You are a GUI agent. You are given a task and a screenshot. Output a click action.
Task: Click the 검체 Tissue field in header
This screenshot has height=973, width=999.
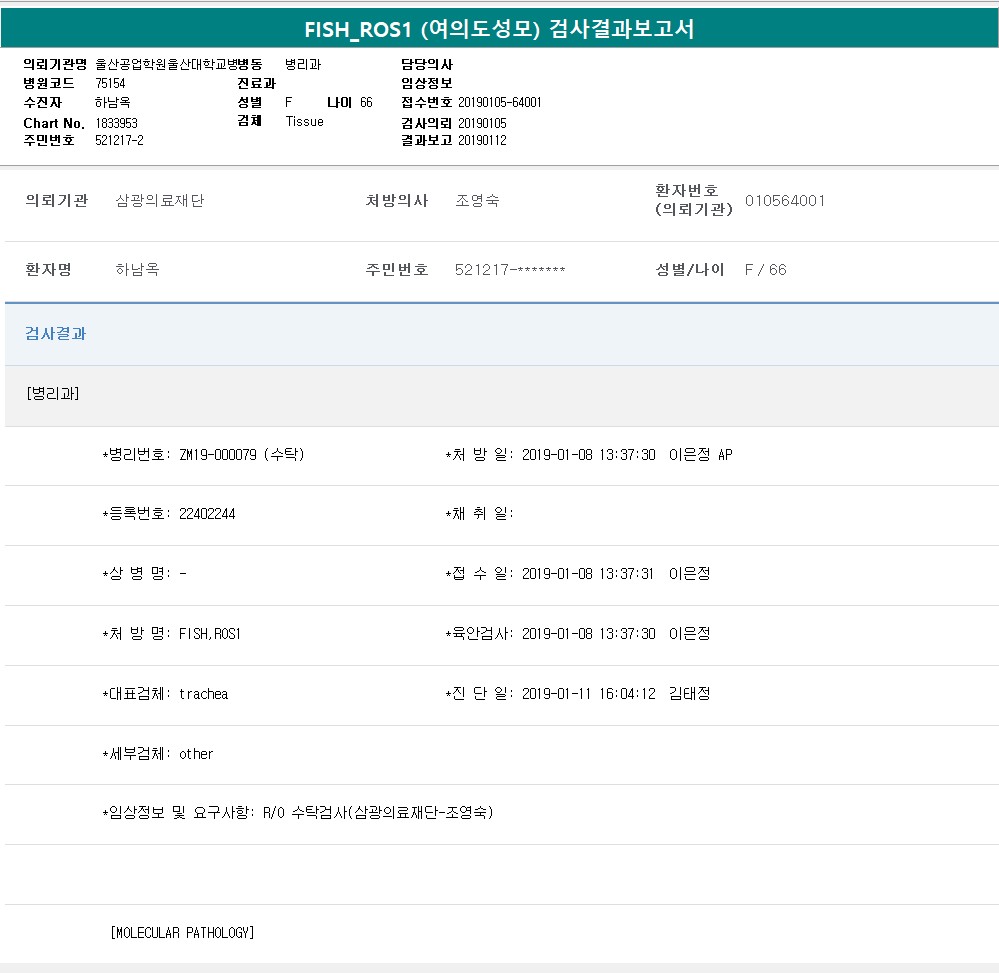305,121
